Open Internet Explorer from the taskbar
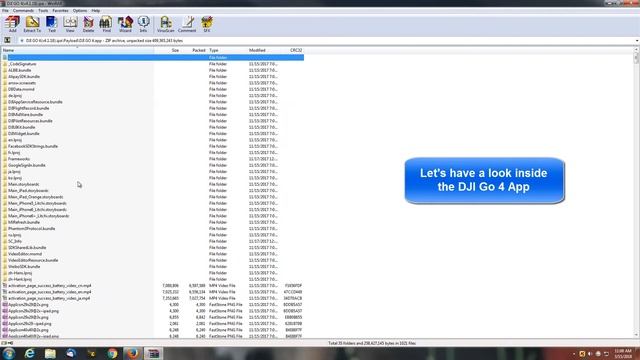640x360 pixels. click(29, 353)
